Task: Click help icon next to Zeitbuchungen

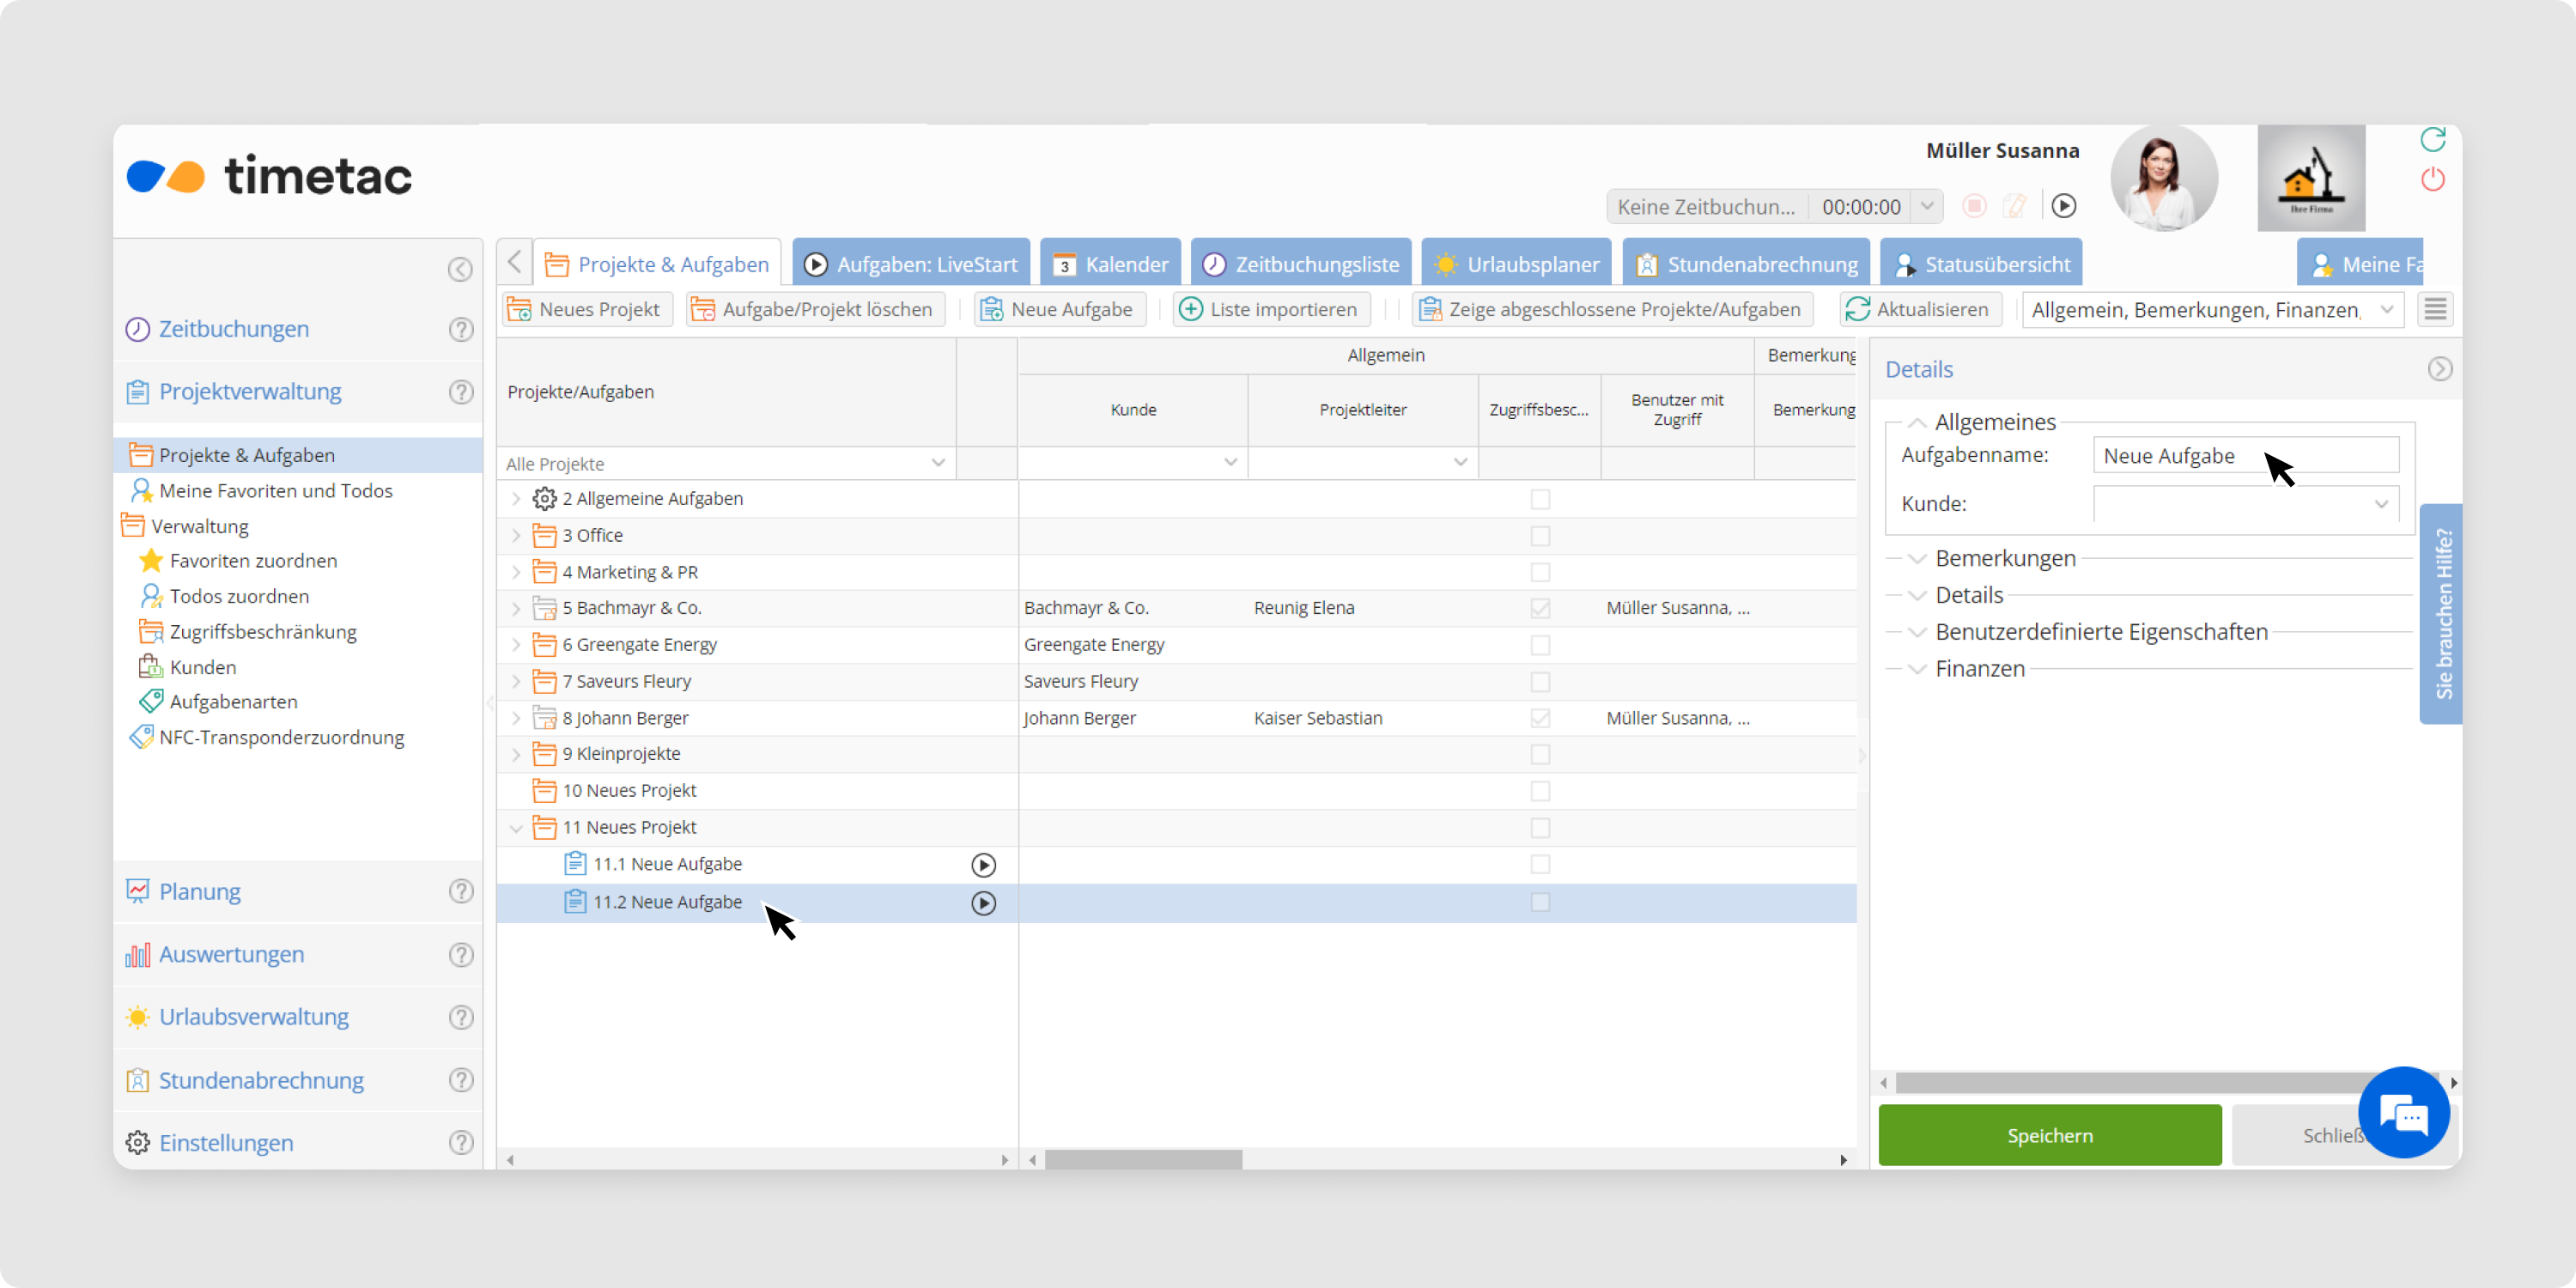Action: [461, 329]
